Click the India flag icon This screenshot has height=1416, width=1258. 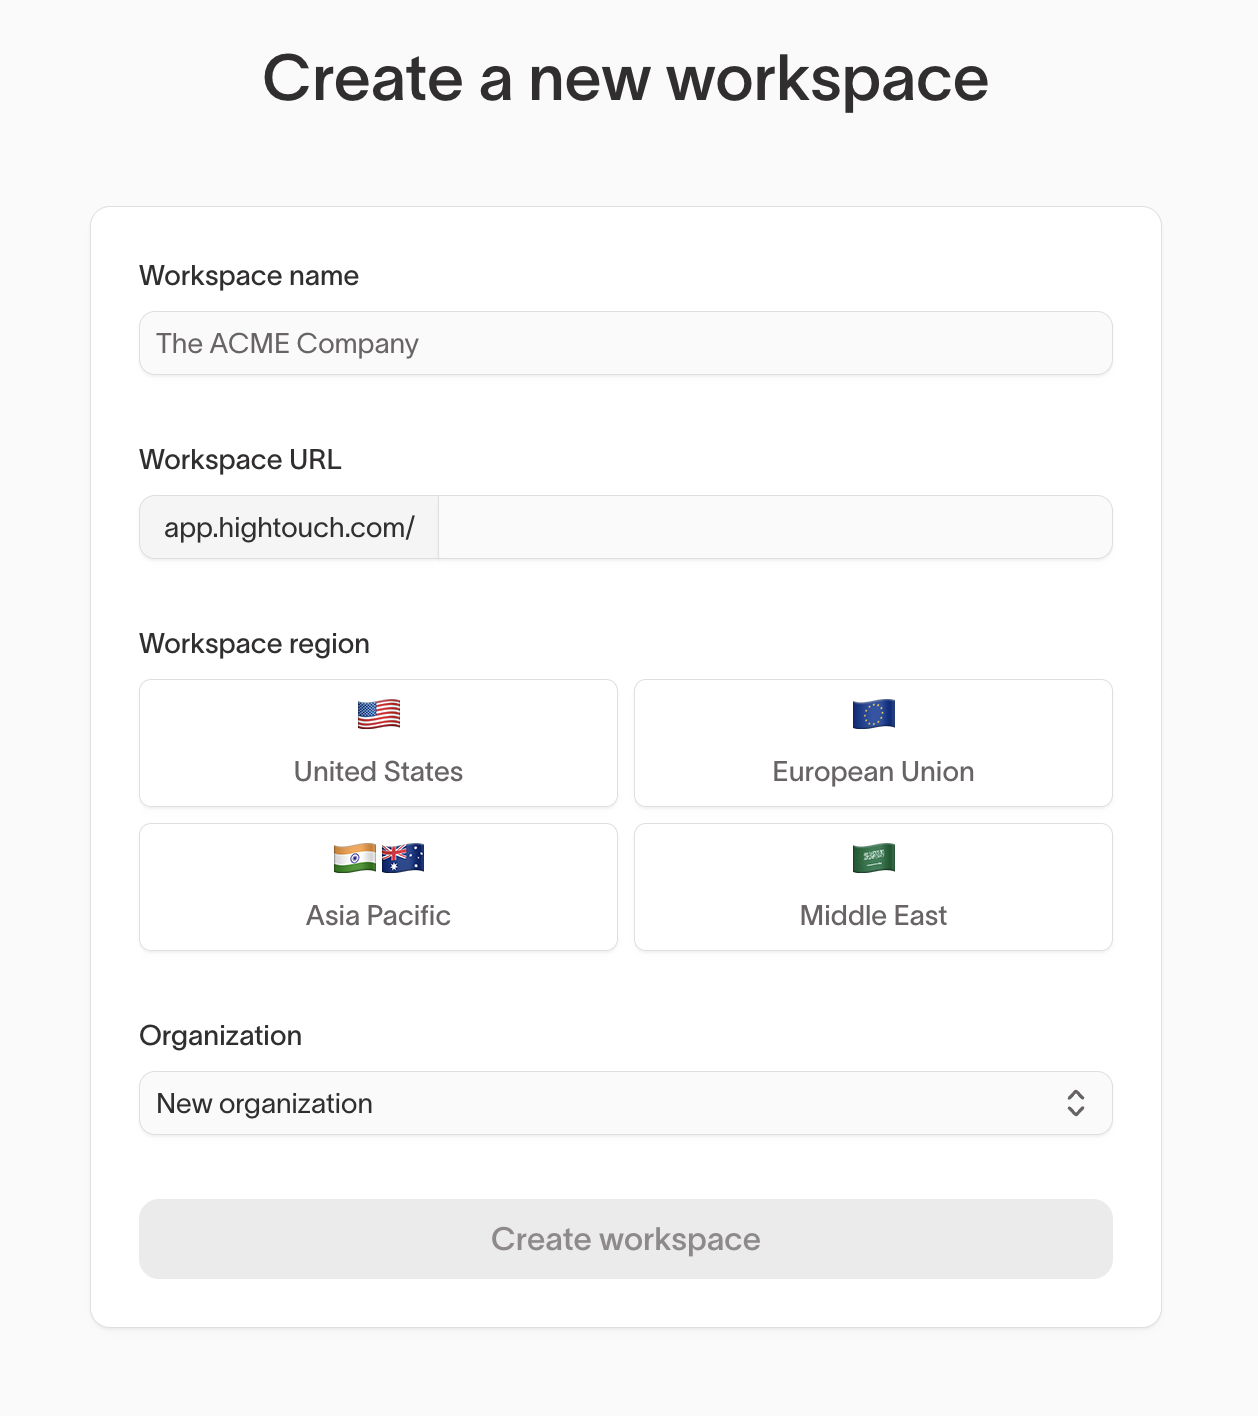355,858
